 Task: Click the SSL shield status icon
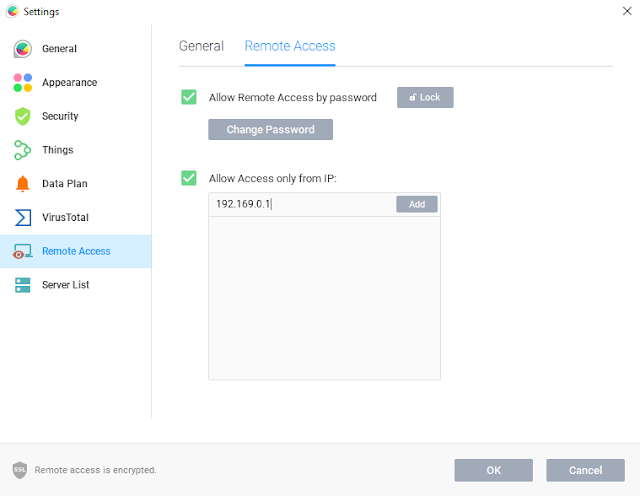click(x=20, y=470)
